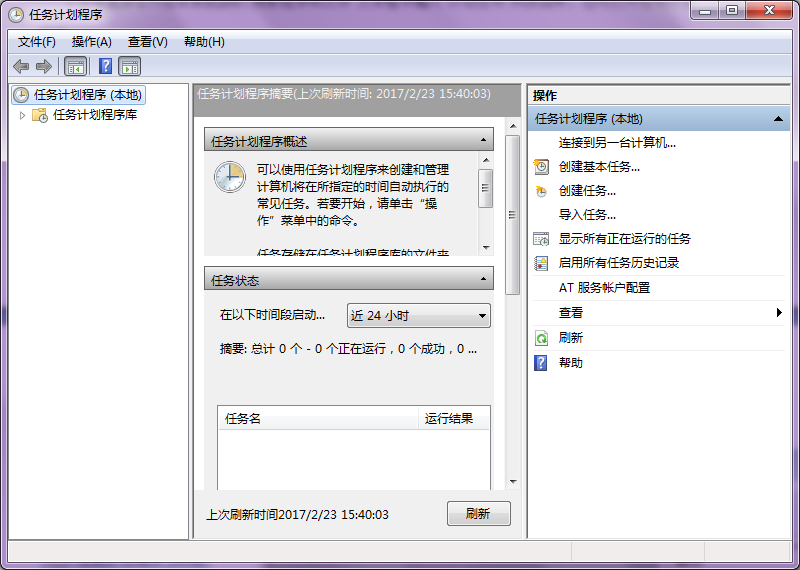Click the blue 帮助 question mark icon in the actions pane

click(541, 363)
